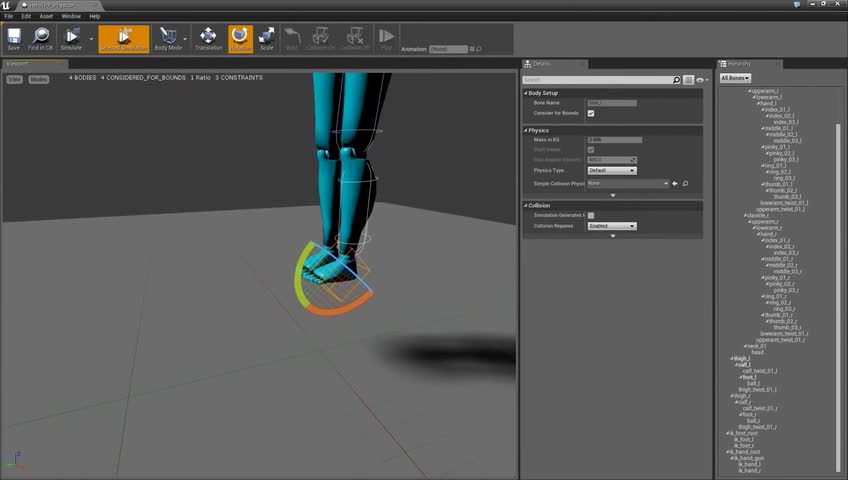Open the Collision Response dropdown
Screen dimensions: 848x480
[x=612, y=226]
